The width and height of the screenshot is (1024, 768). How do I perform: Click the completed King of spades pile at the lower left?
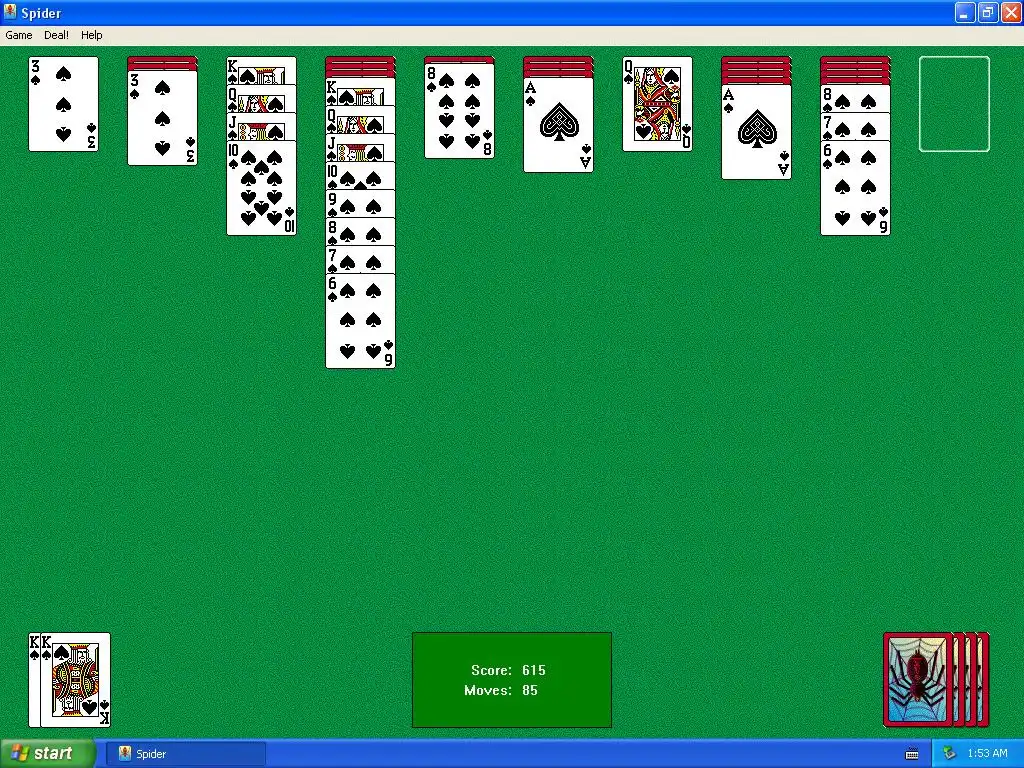pos(69,680)
